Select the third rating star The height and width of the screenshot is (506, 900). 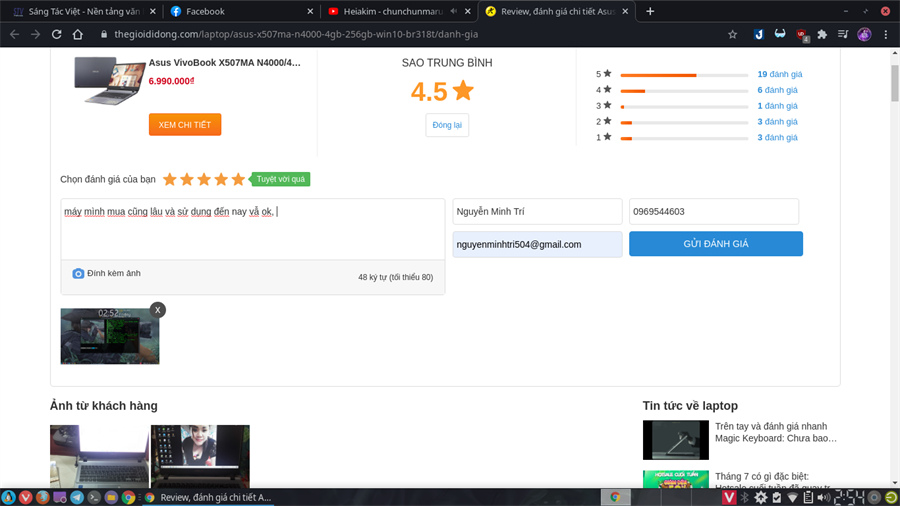pos(204,180)
